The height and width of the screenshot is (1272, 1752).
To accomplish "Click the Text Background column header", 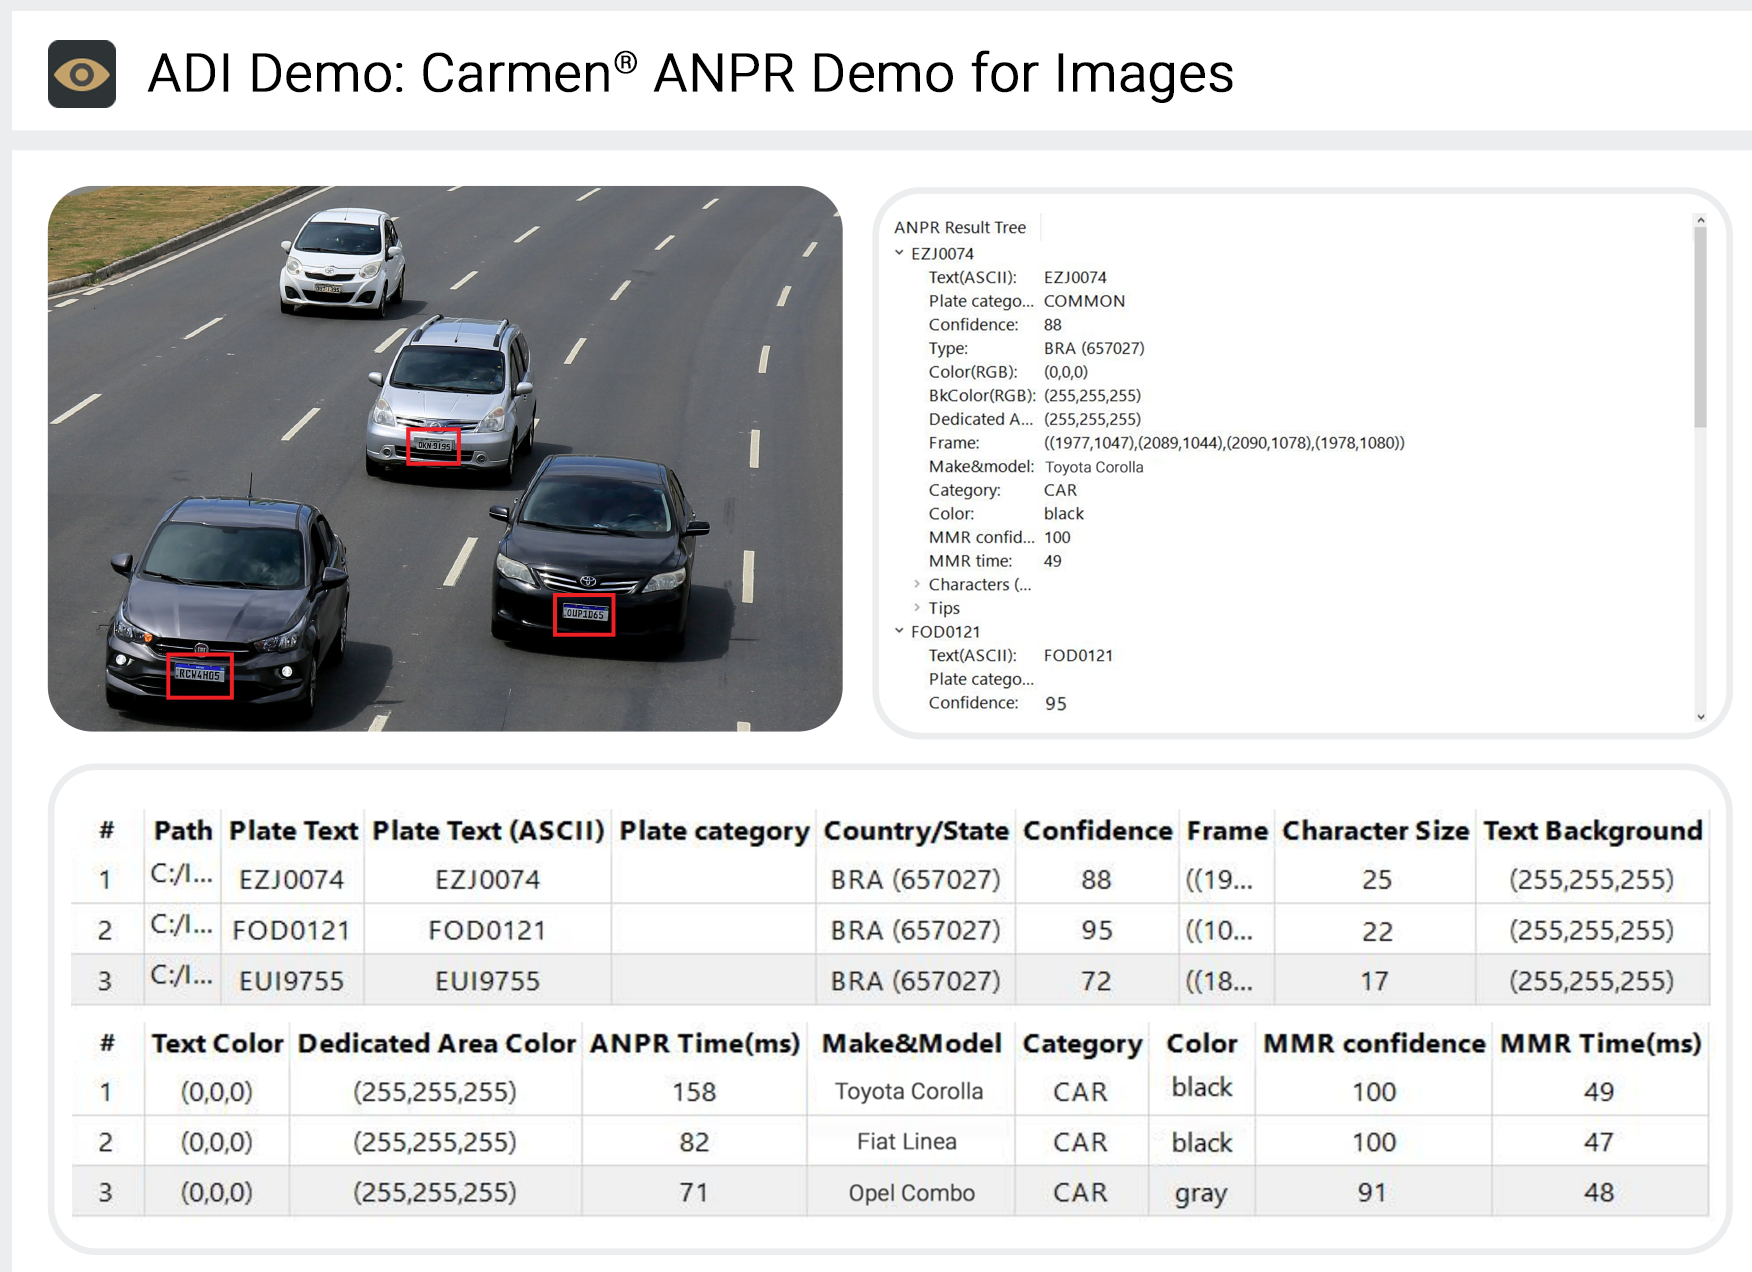I will 1592,831.
